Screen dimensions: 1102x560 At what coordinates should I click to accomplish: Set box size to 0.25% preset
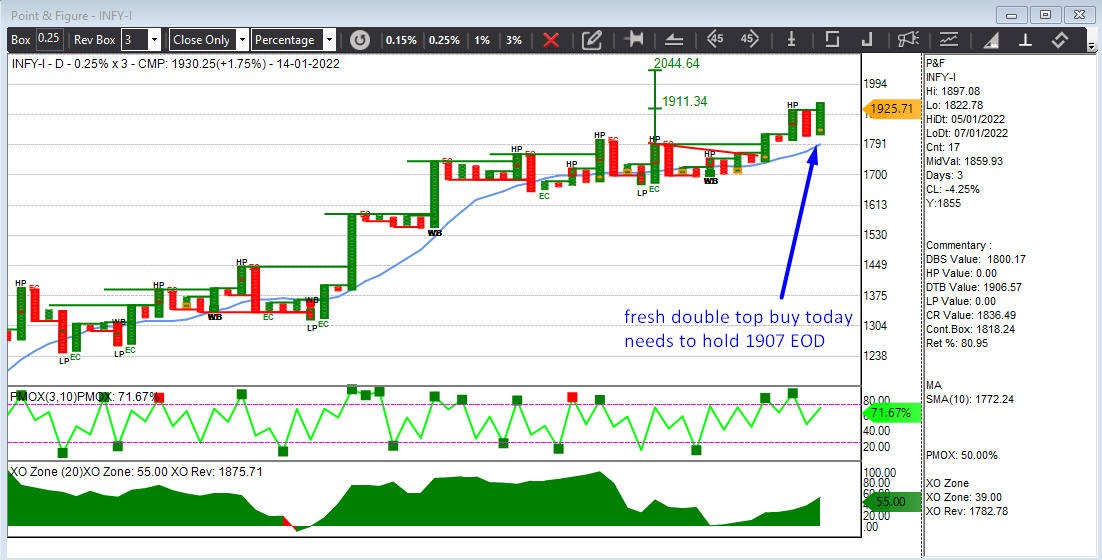(444, 40)
